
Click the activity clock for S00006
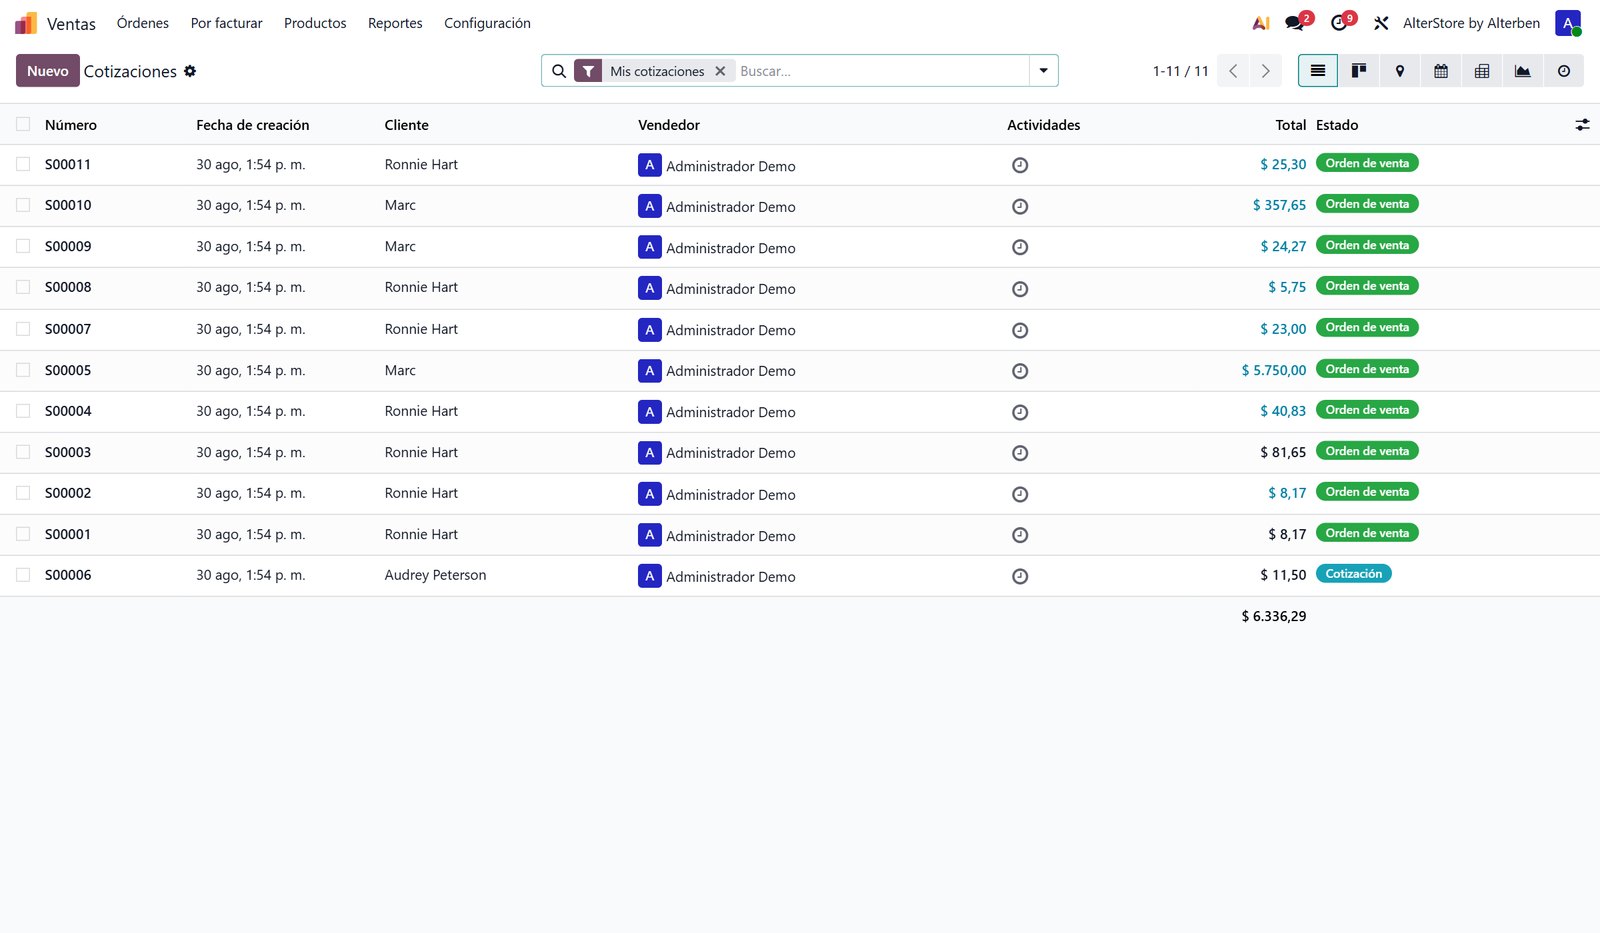[x=1020, y=576]
